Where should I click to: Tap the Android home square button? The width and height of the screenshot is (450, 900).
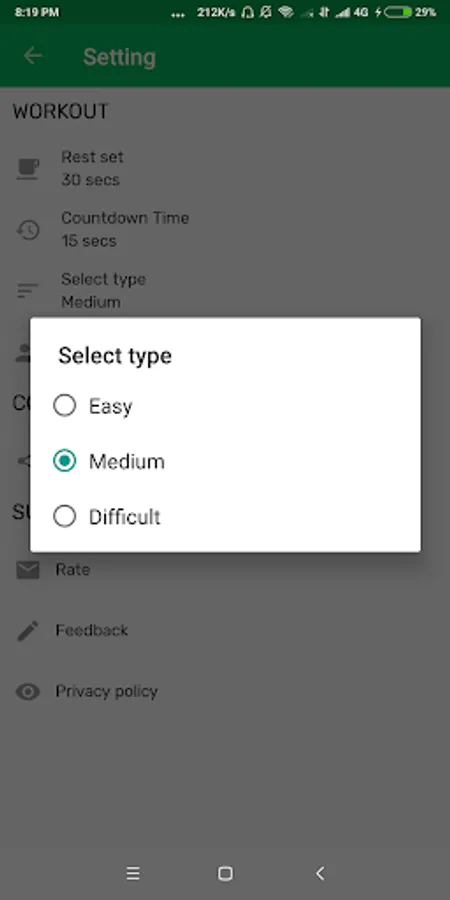(x=225, y=874)
